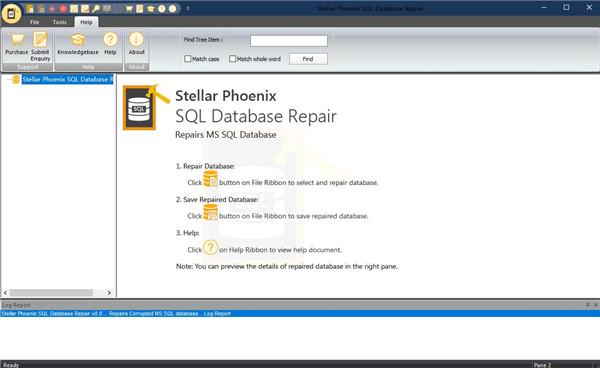Click the tree pane horizontal scrollbar thumb

[x=51, y=293]
